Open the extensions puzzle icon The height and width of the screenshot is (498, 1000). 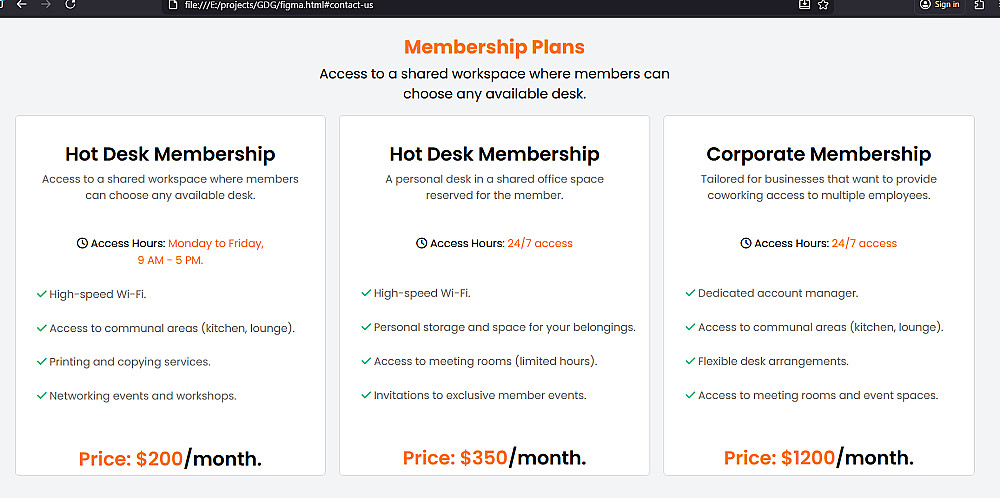(x=980, y=4)
